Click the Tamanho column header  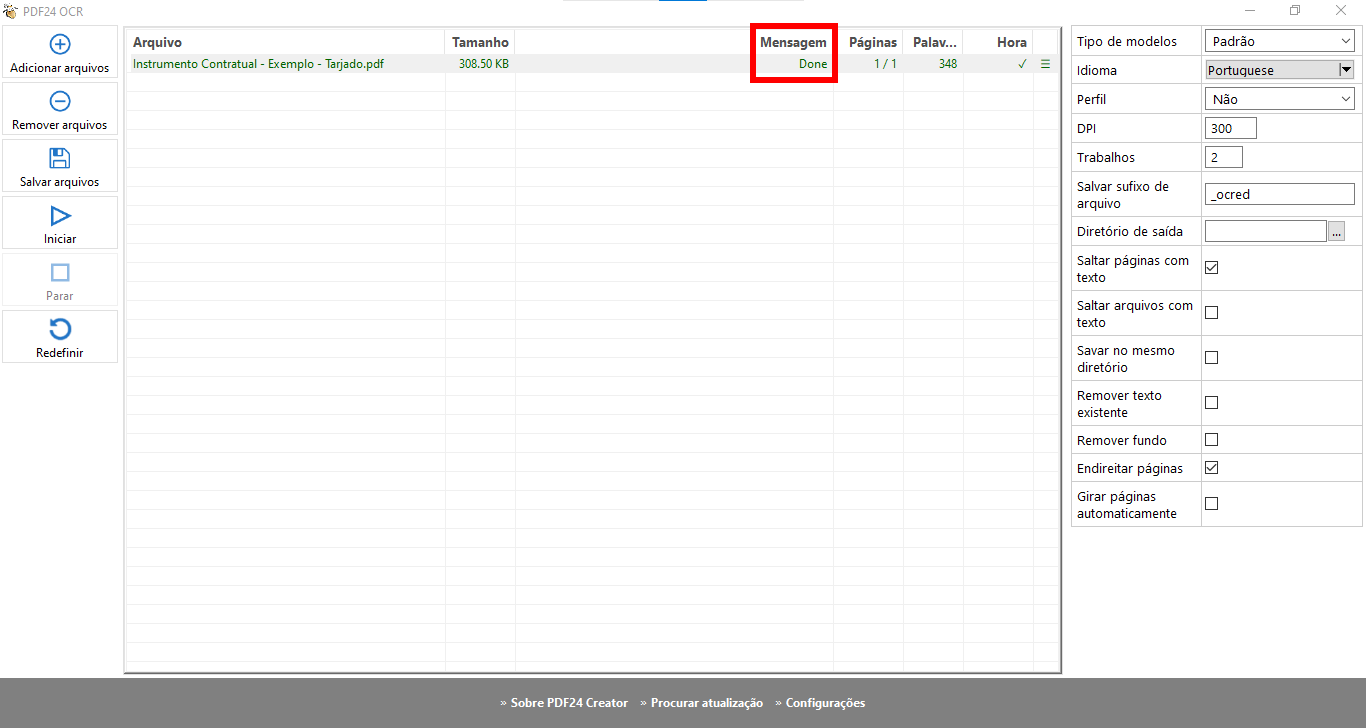click(x=480, y=42)
